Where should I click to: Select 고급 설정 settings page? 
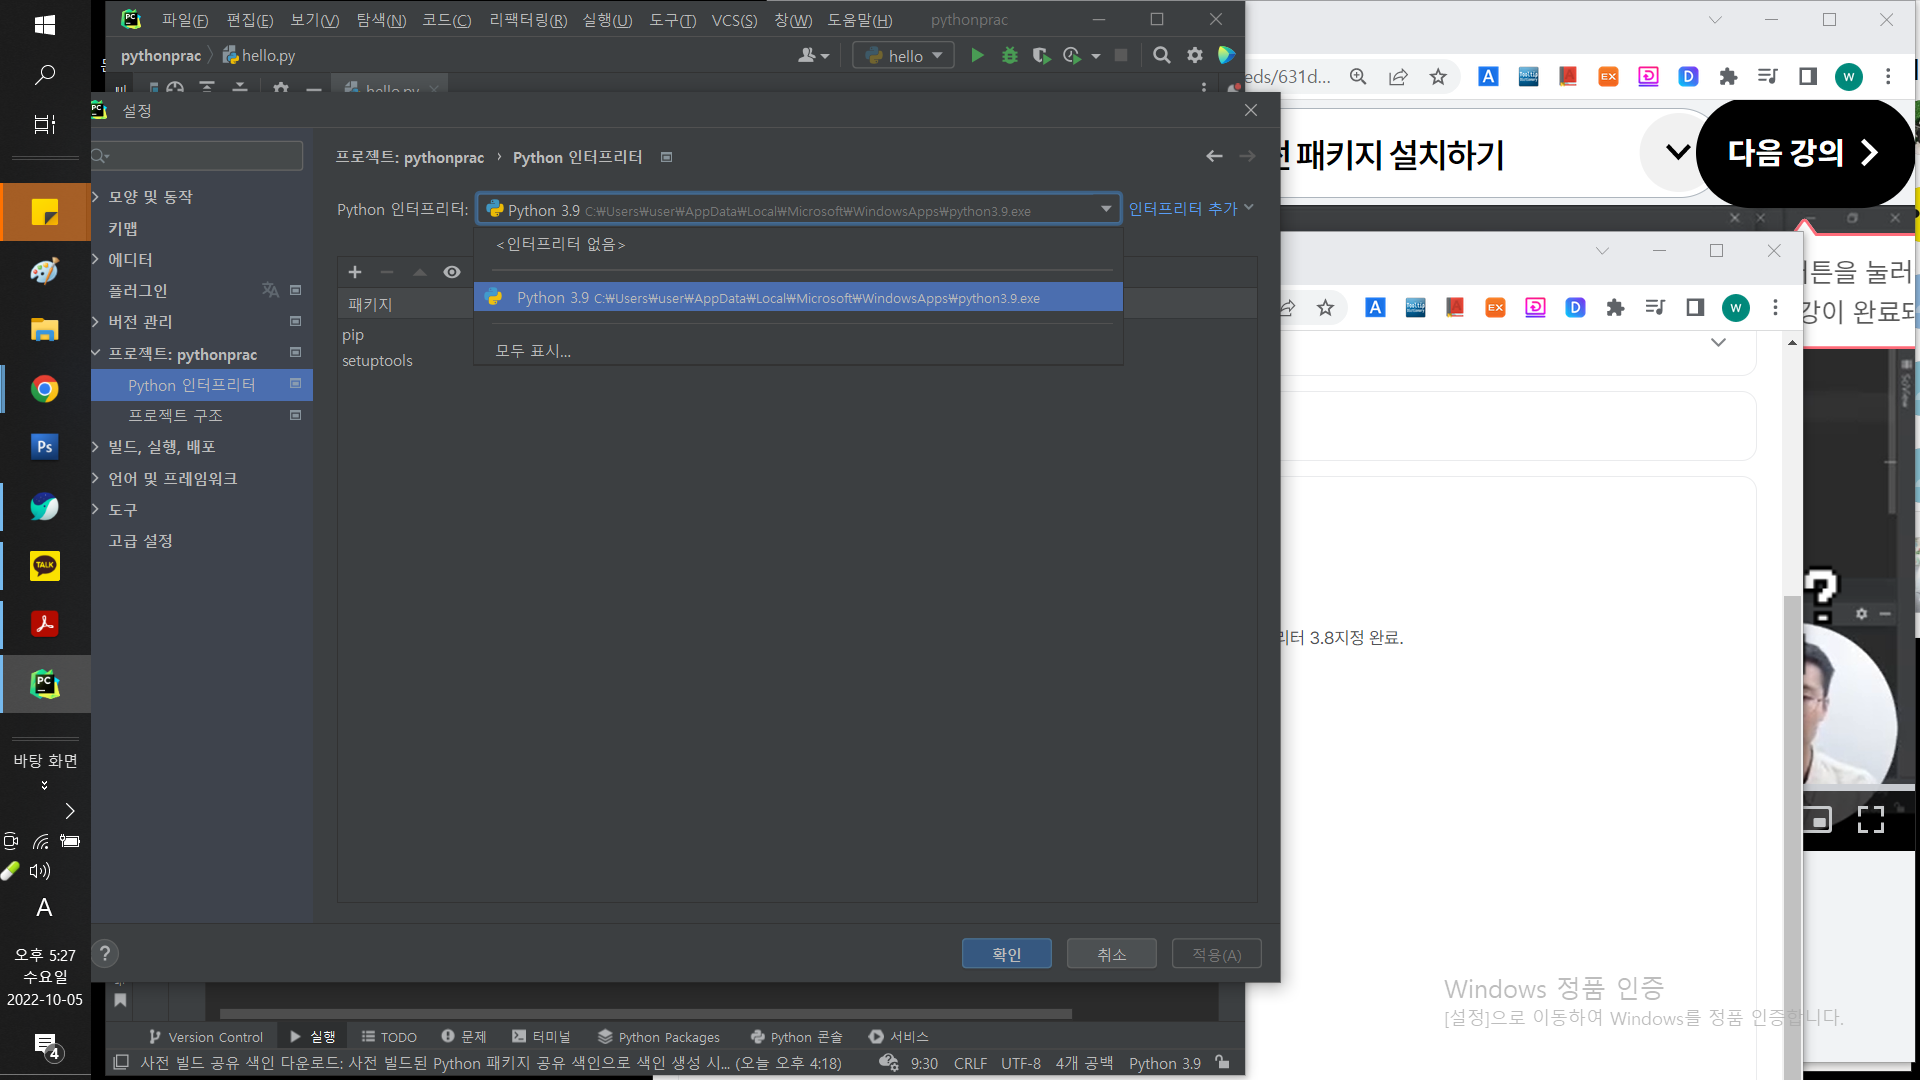pyautogui.click(x=202, y=541)
